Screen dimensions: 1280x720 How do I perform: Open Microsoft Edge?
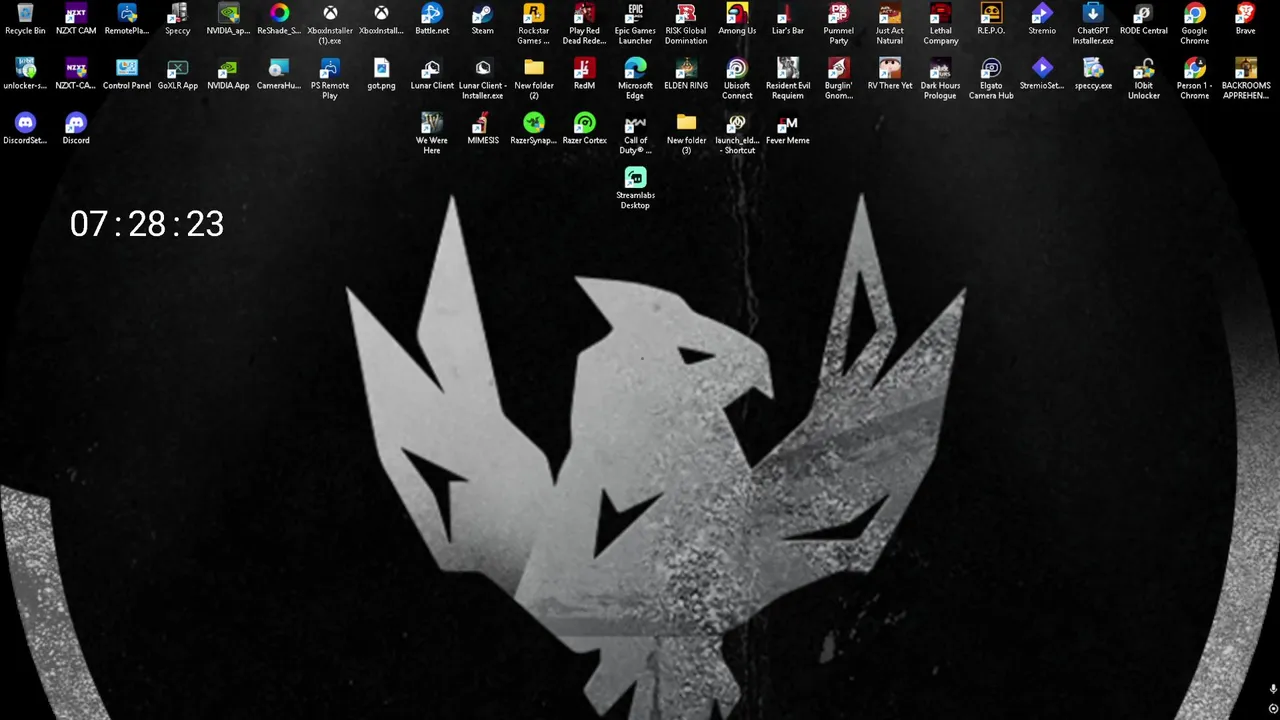635,79
